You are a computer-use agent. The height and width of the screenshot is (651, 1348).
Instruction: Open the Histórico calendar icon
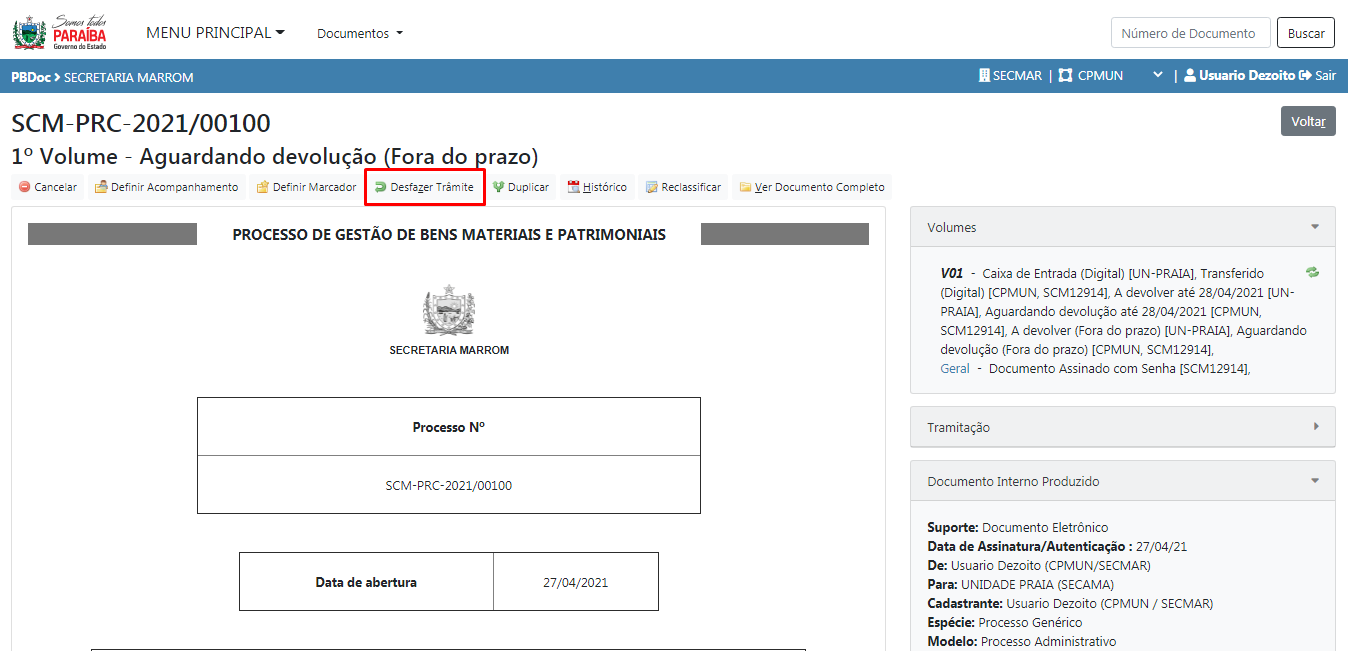[x=574, y=187]
